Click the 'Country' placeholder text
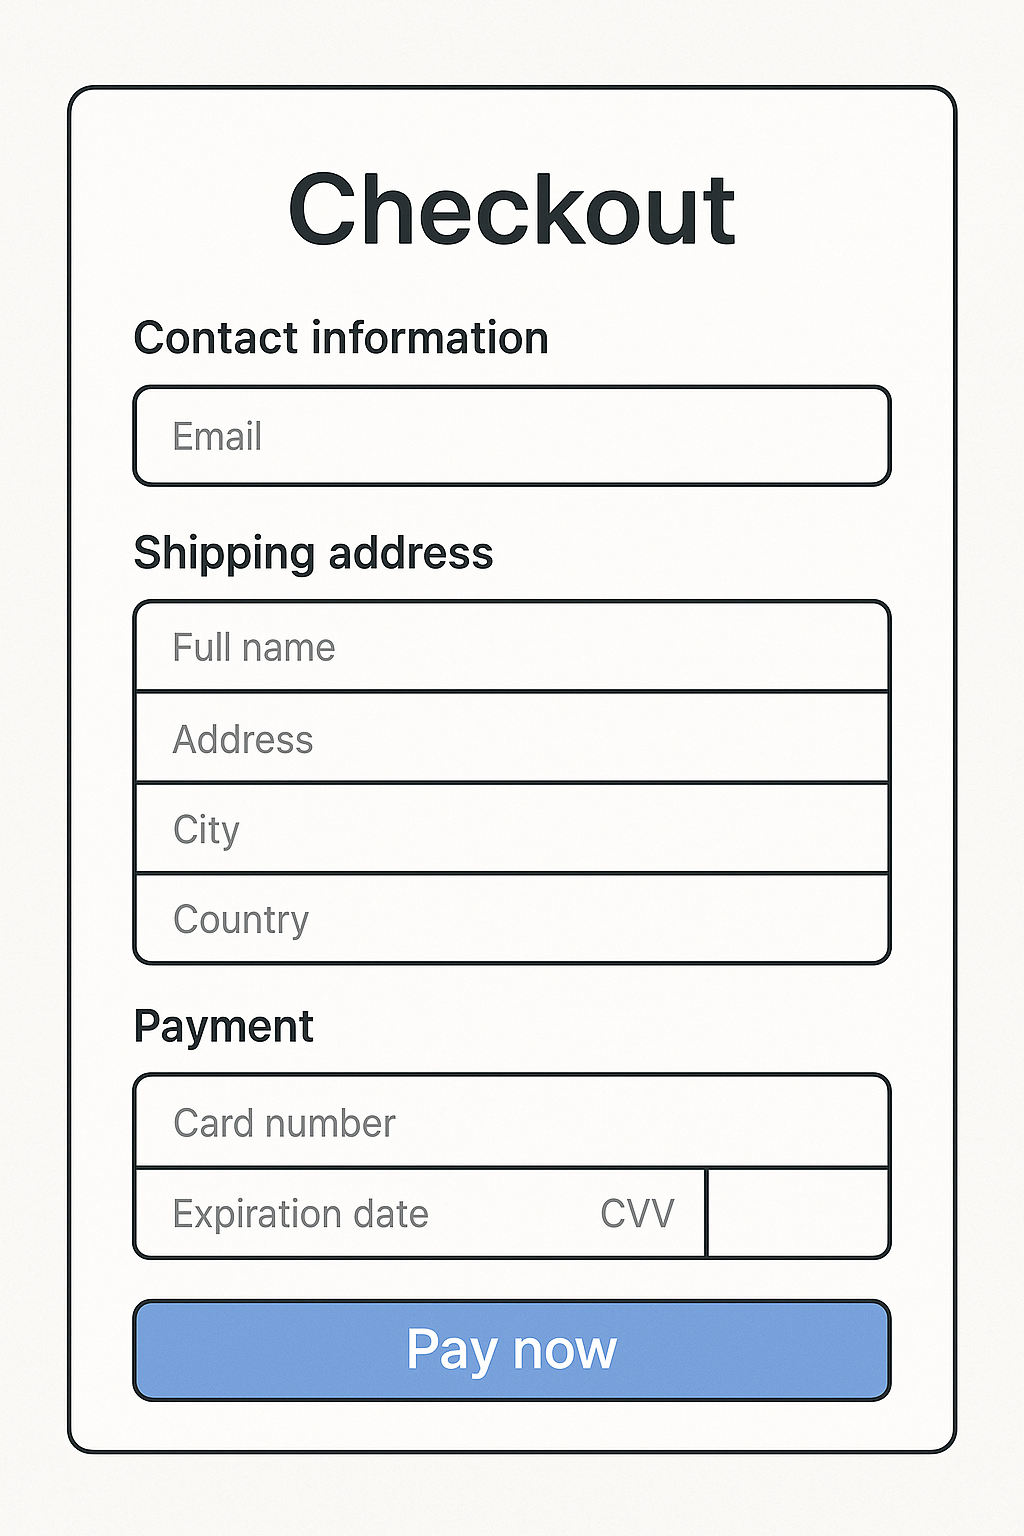 241,921
